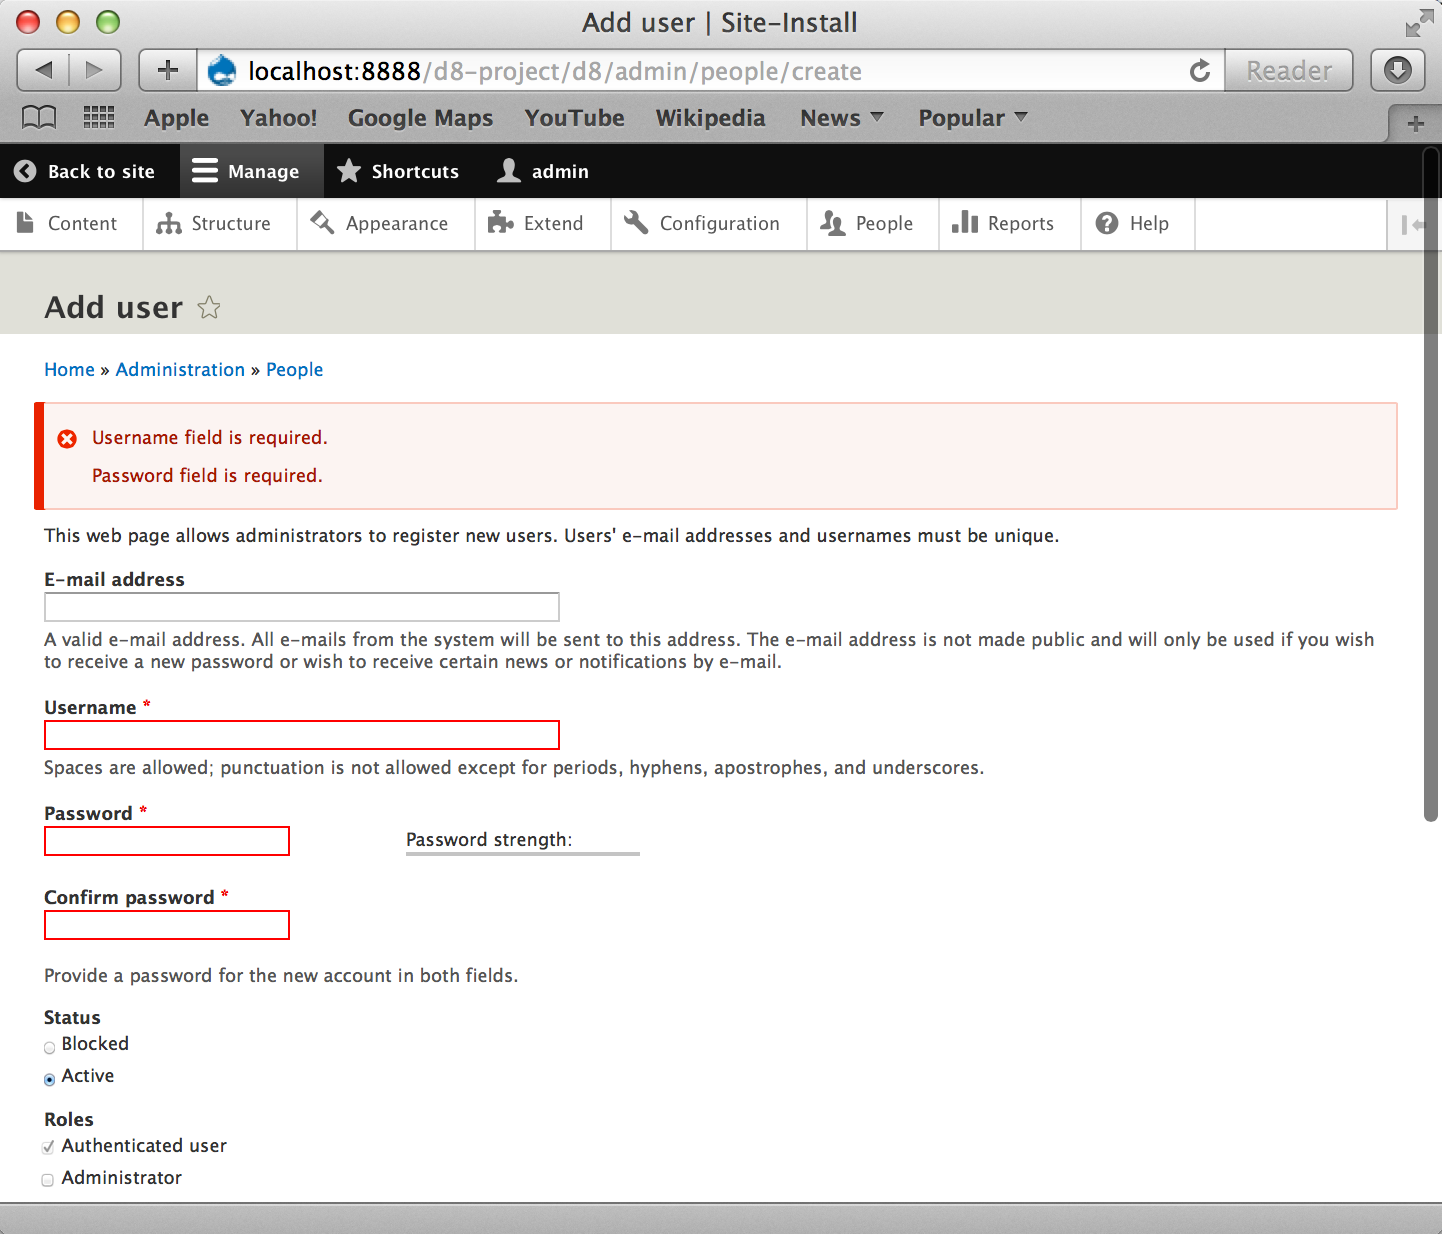Click the Help question mark icon
The image size is (1442, 1234).
[1107, 223]
